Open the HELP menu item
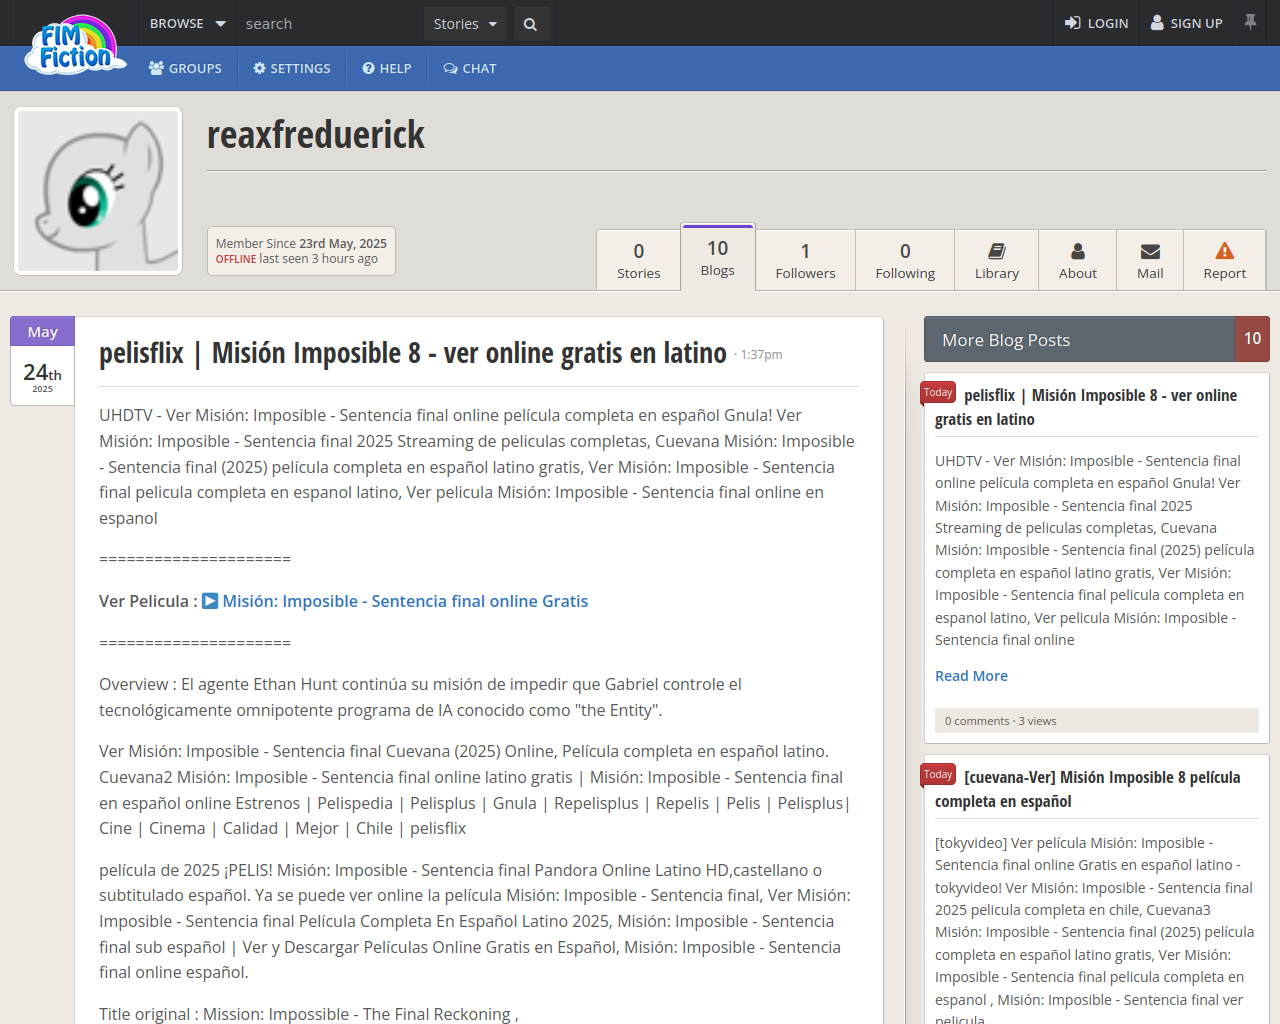Screen dimensions: 1280x1024 pyautogui.click(x=387, y=68)
